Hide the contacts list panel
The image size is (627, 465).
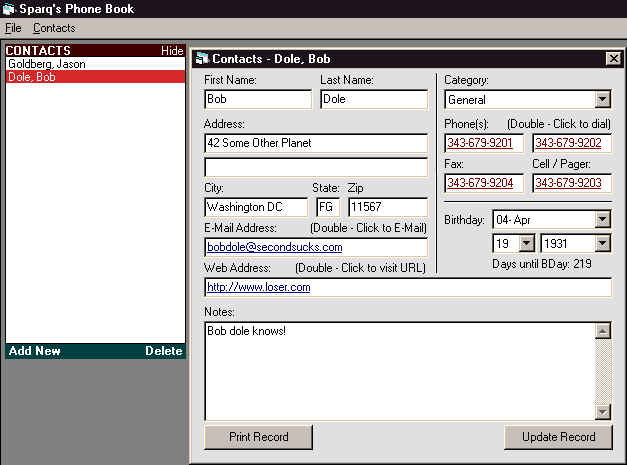(172, 50)
